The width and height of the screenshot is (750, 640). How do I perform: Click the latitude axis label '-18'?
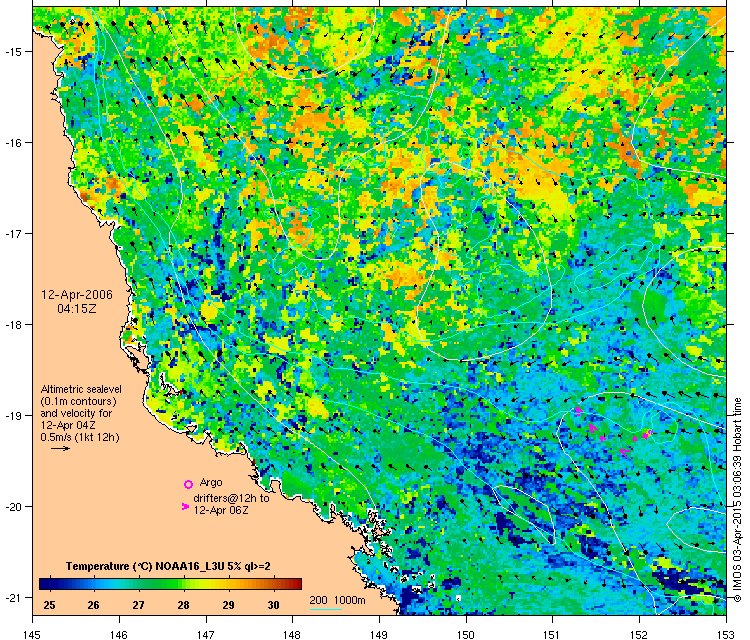(12, 324)
